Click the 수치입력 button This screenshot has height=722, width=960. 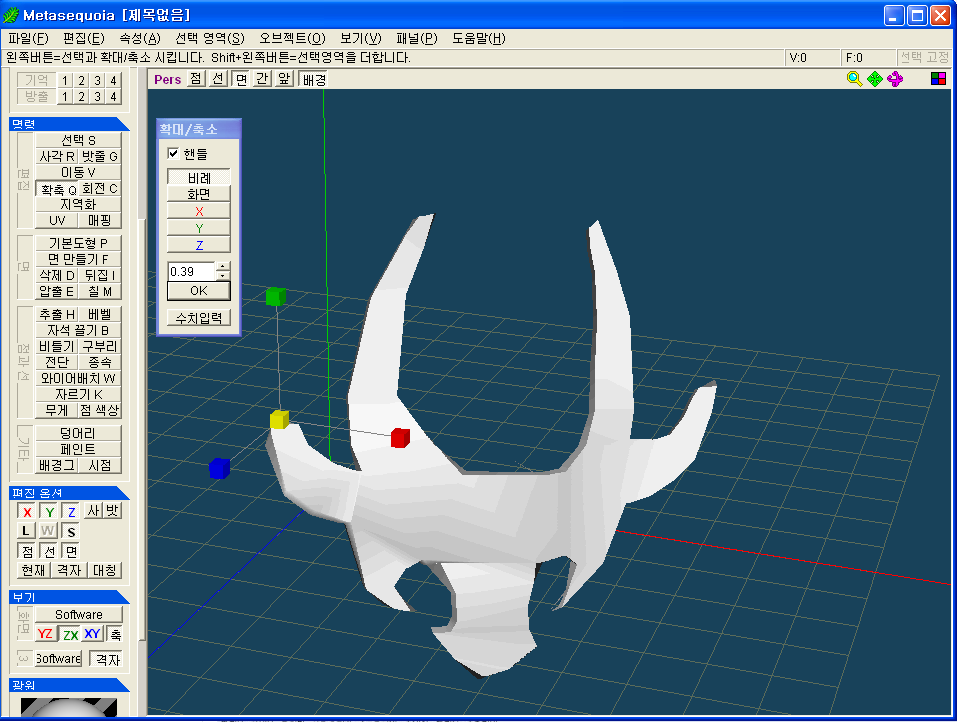198,318
